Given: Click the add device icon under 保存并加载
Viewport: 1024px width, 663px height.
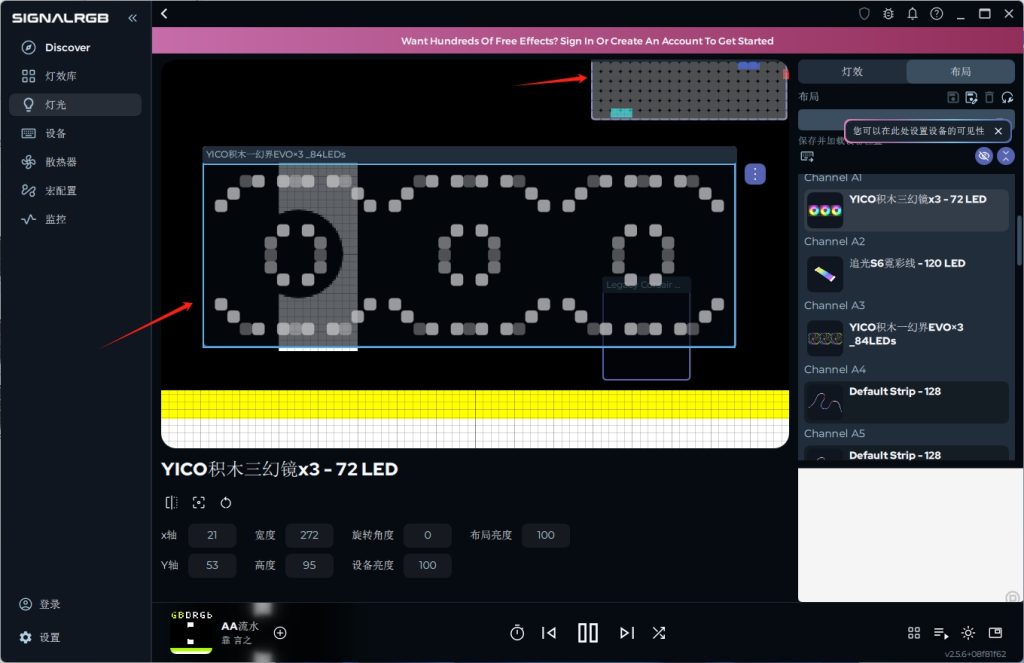Looking at the screenshot, I should pyautogui.click(x=807, y=157).
